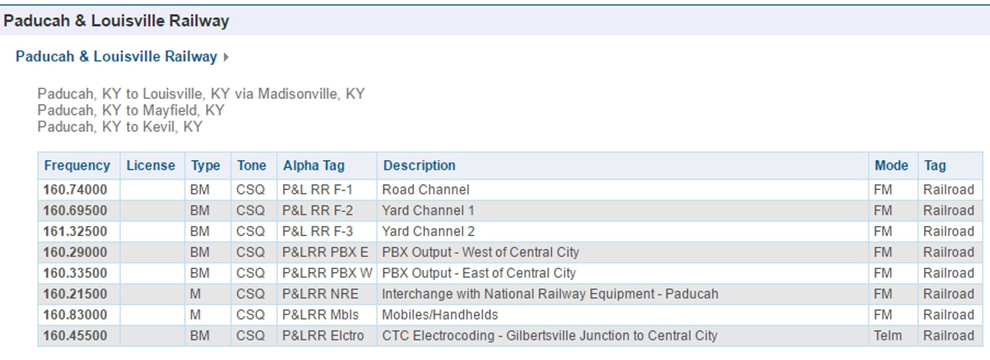Click the Description column header
The width and height of the screenshot is (990, 360).
click(419, 165)
